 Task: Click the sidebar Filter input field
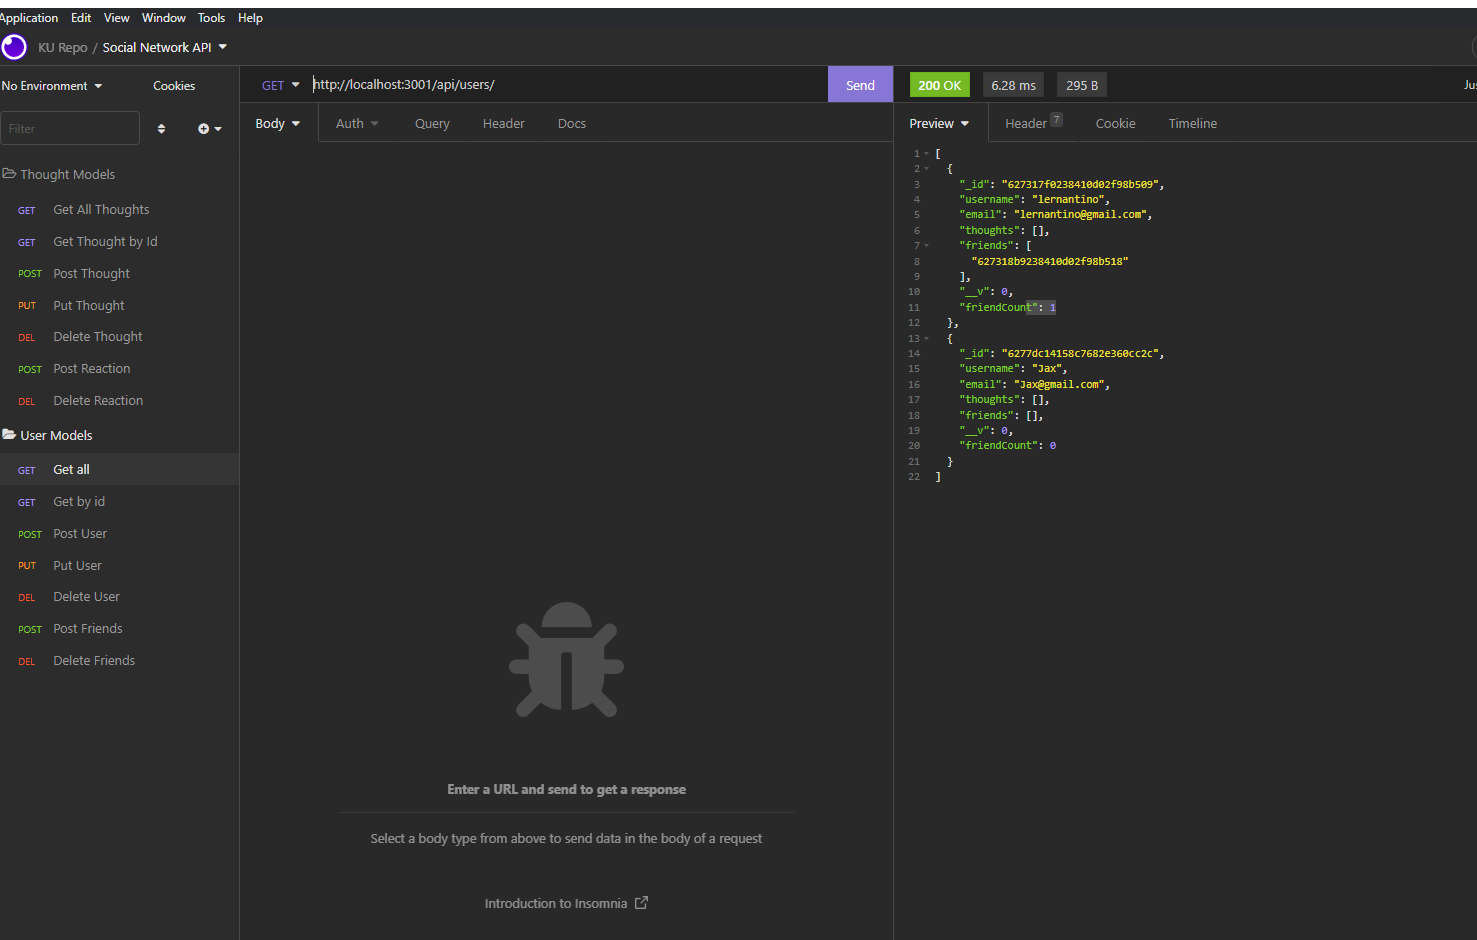tap(70, 128)
